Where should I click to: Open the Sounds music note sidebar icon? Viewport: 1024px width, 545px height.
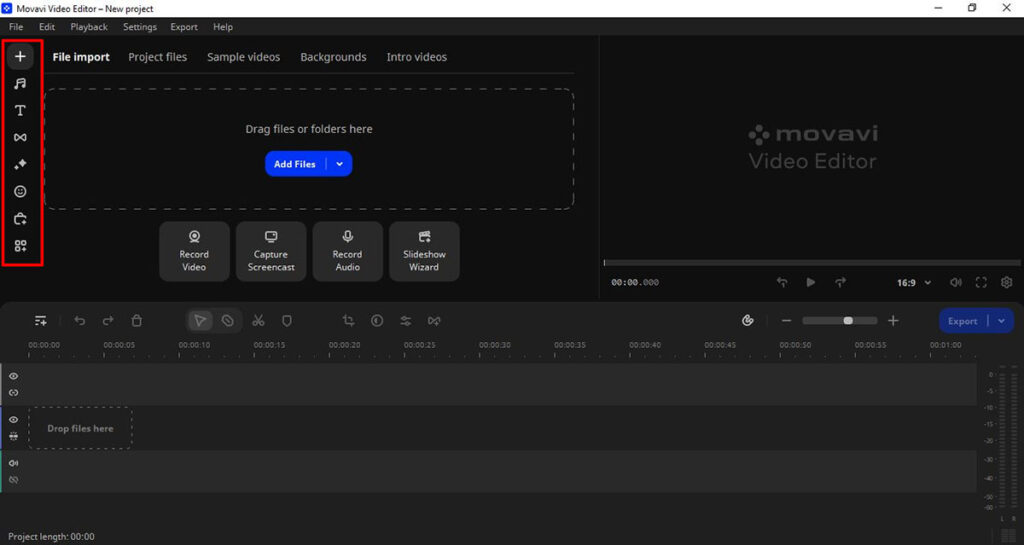click(x=20, y=84)
